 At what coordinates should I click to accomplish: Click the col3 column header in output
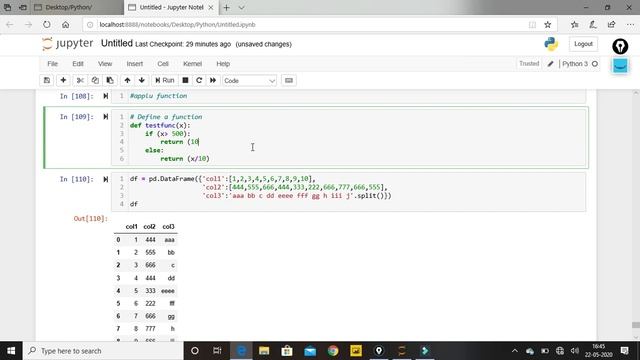tap(168, 227)
